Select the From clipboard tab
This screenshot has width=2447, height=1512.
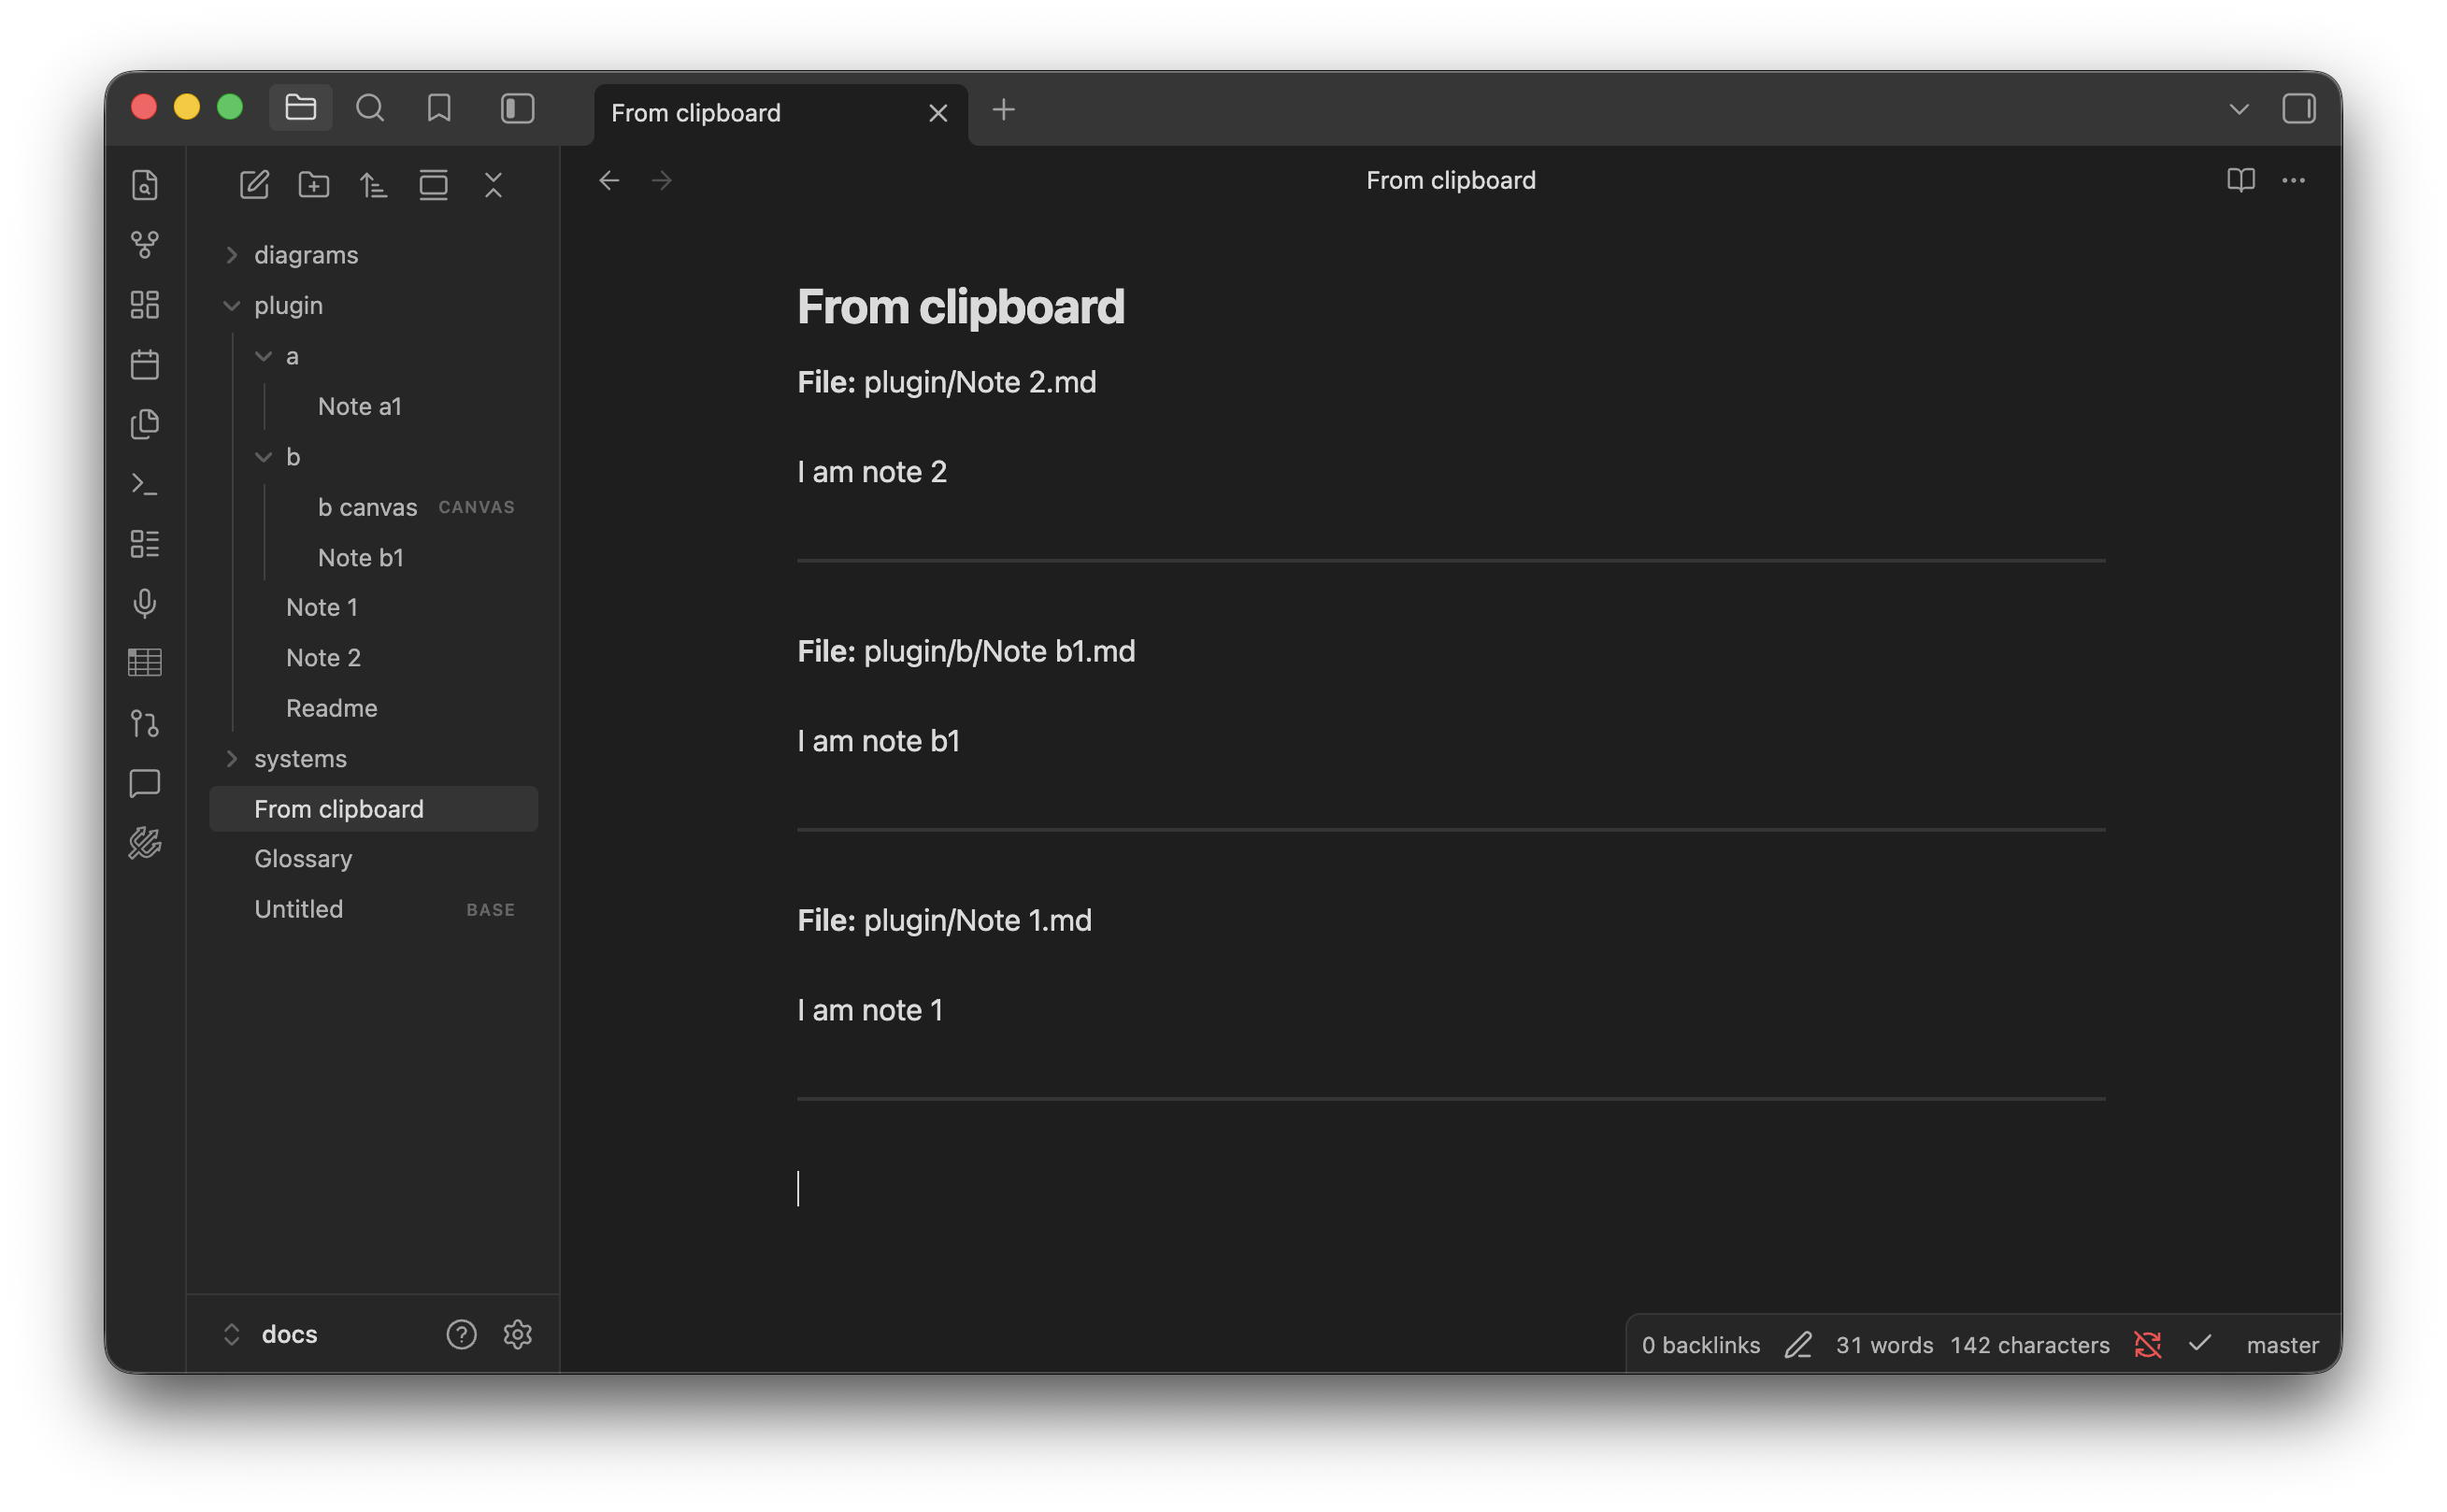pos(697,113)
